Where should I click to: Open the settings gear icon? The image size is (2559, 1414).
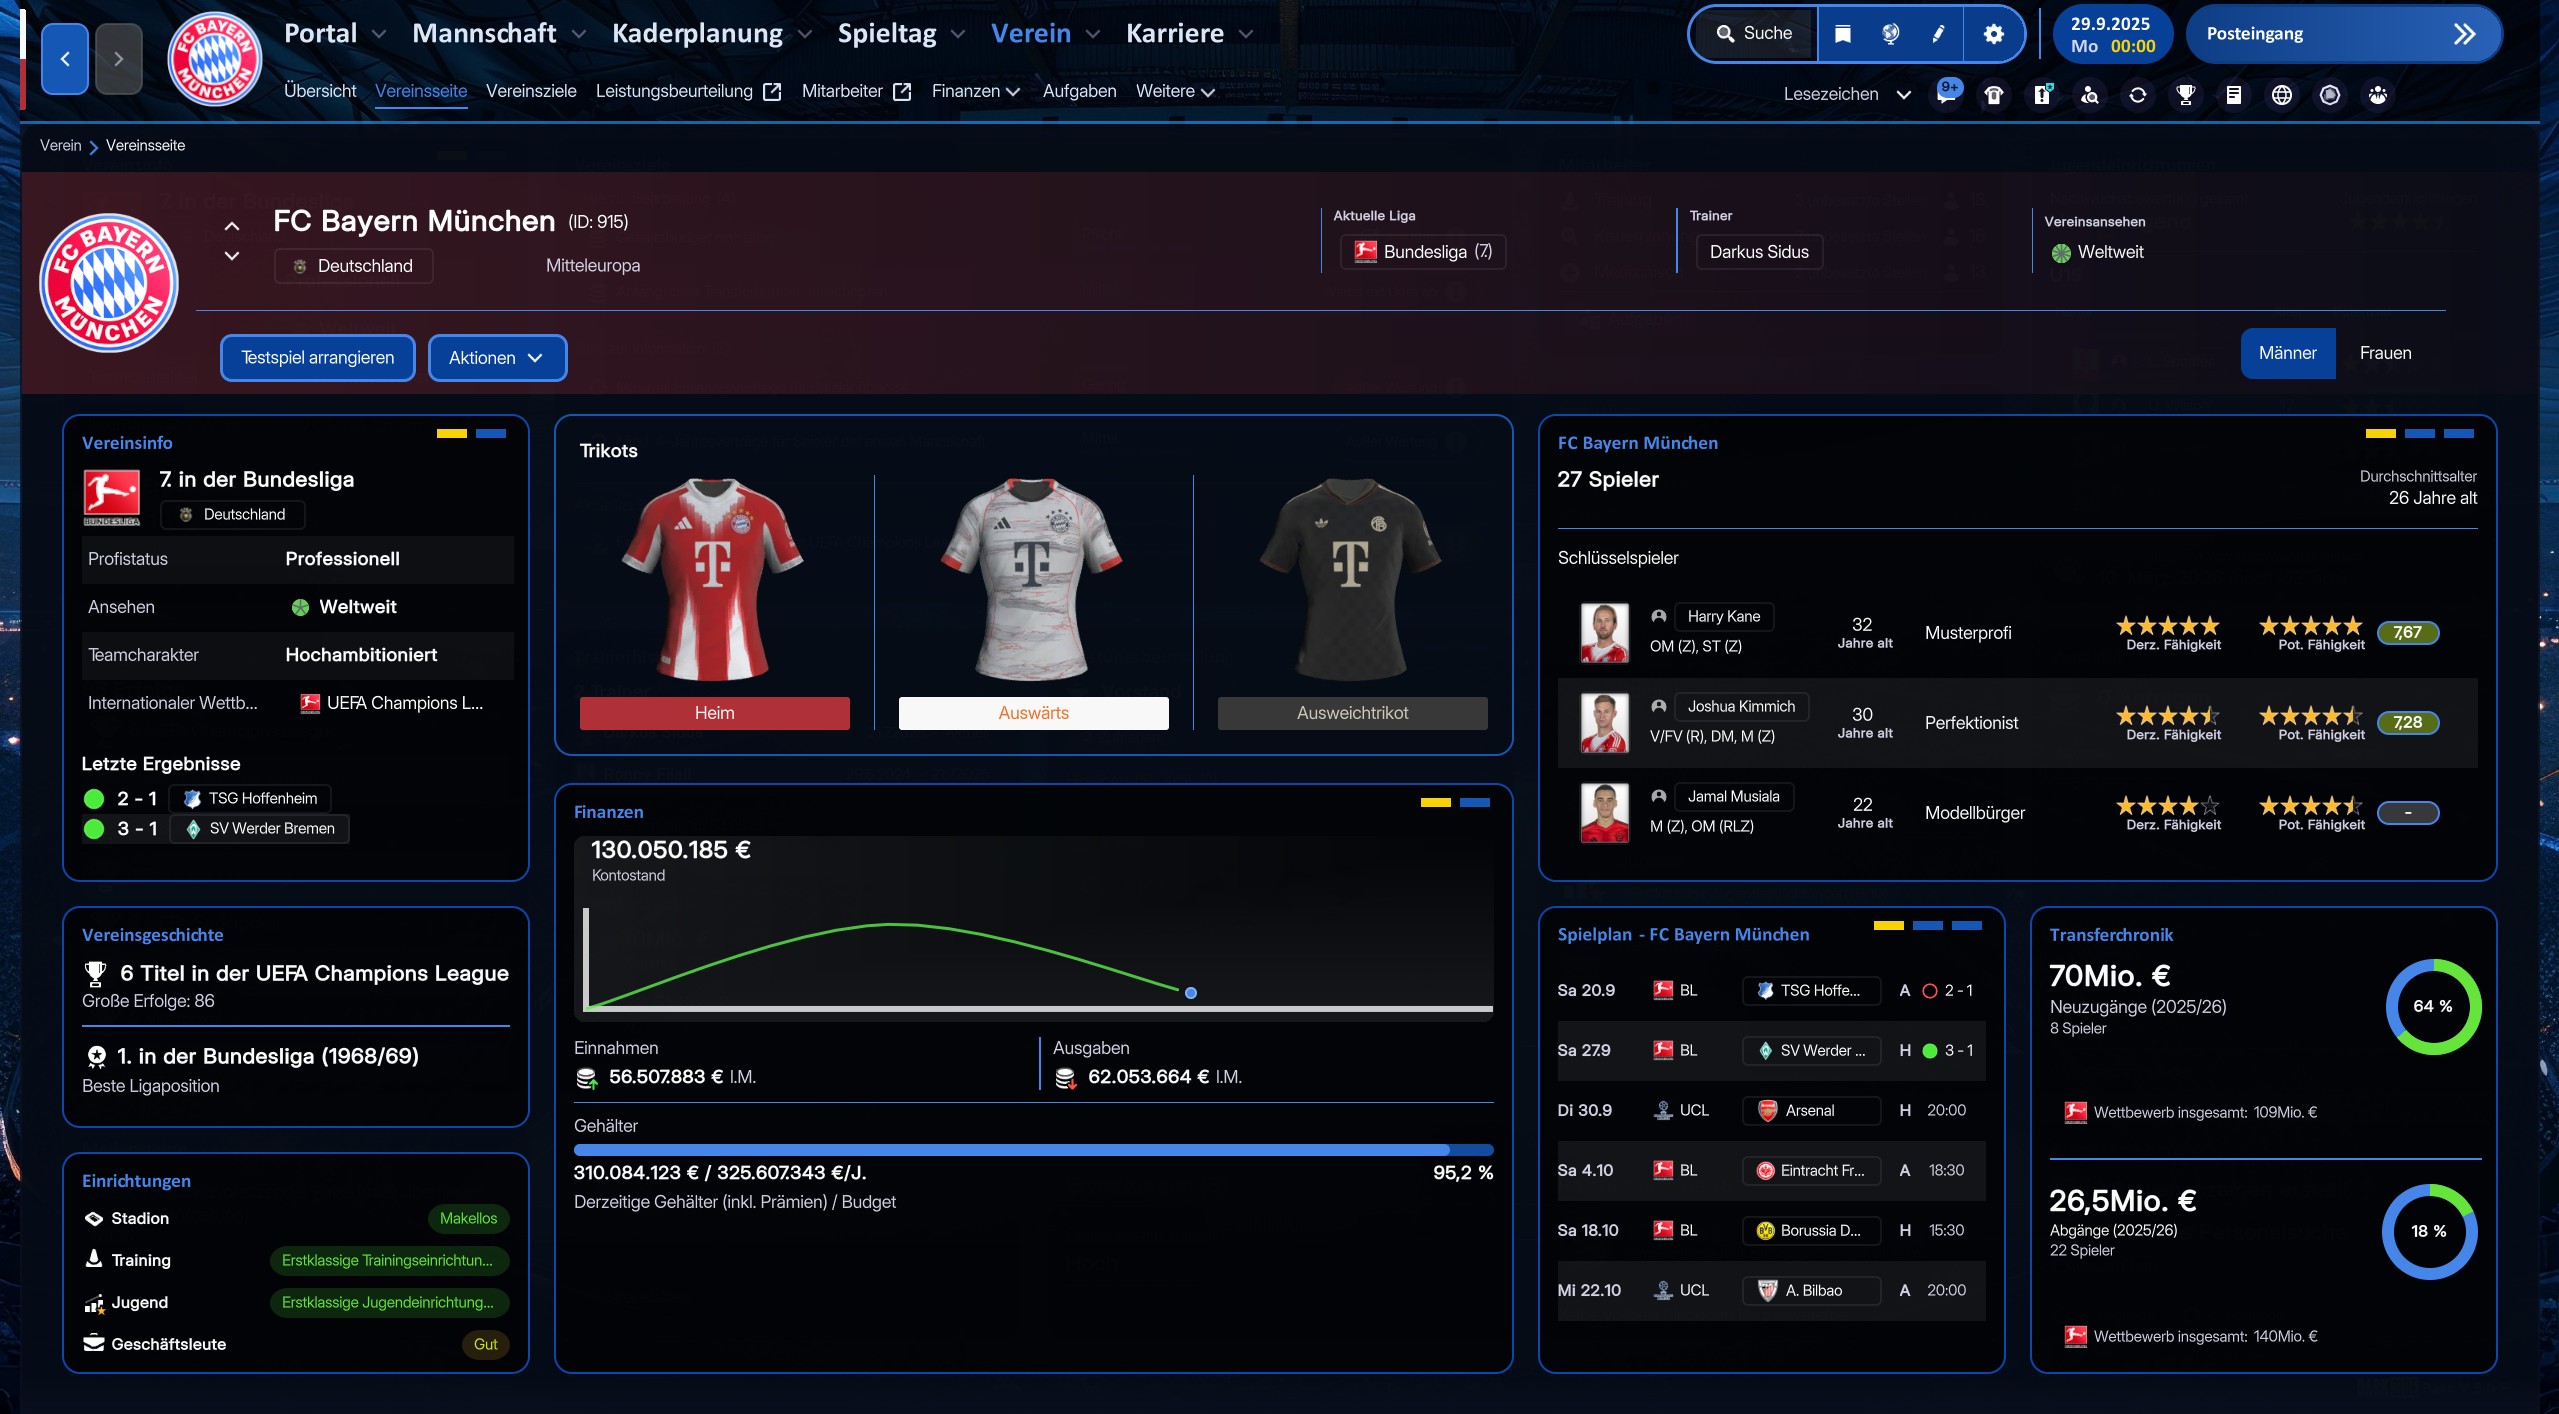tap(1992, 33)
